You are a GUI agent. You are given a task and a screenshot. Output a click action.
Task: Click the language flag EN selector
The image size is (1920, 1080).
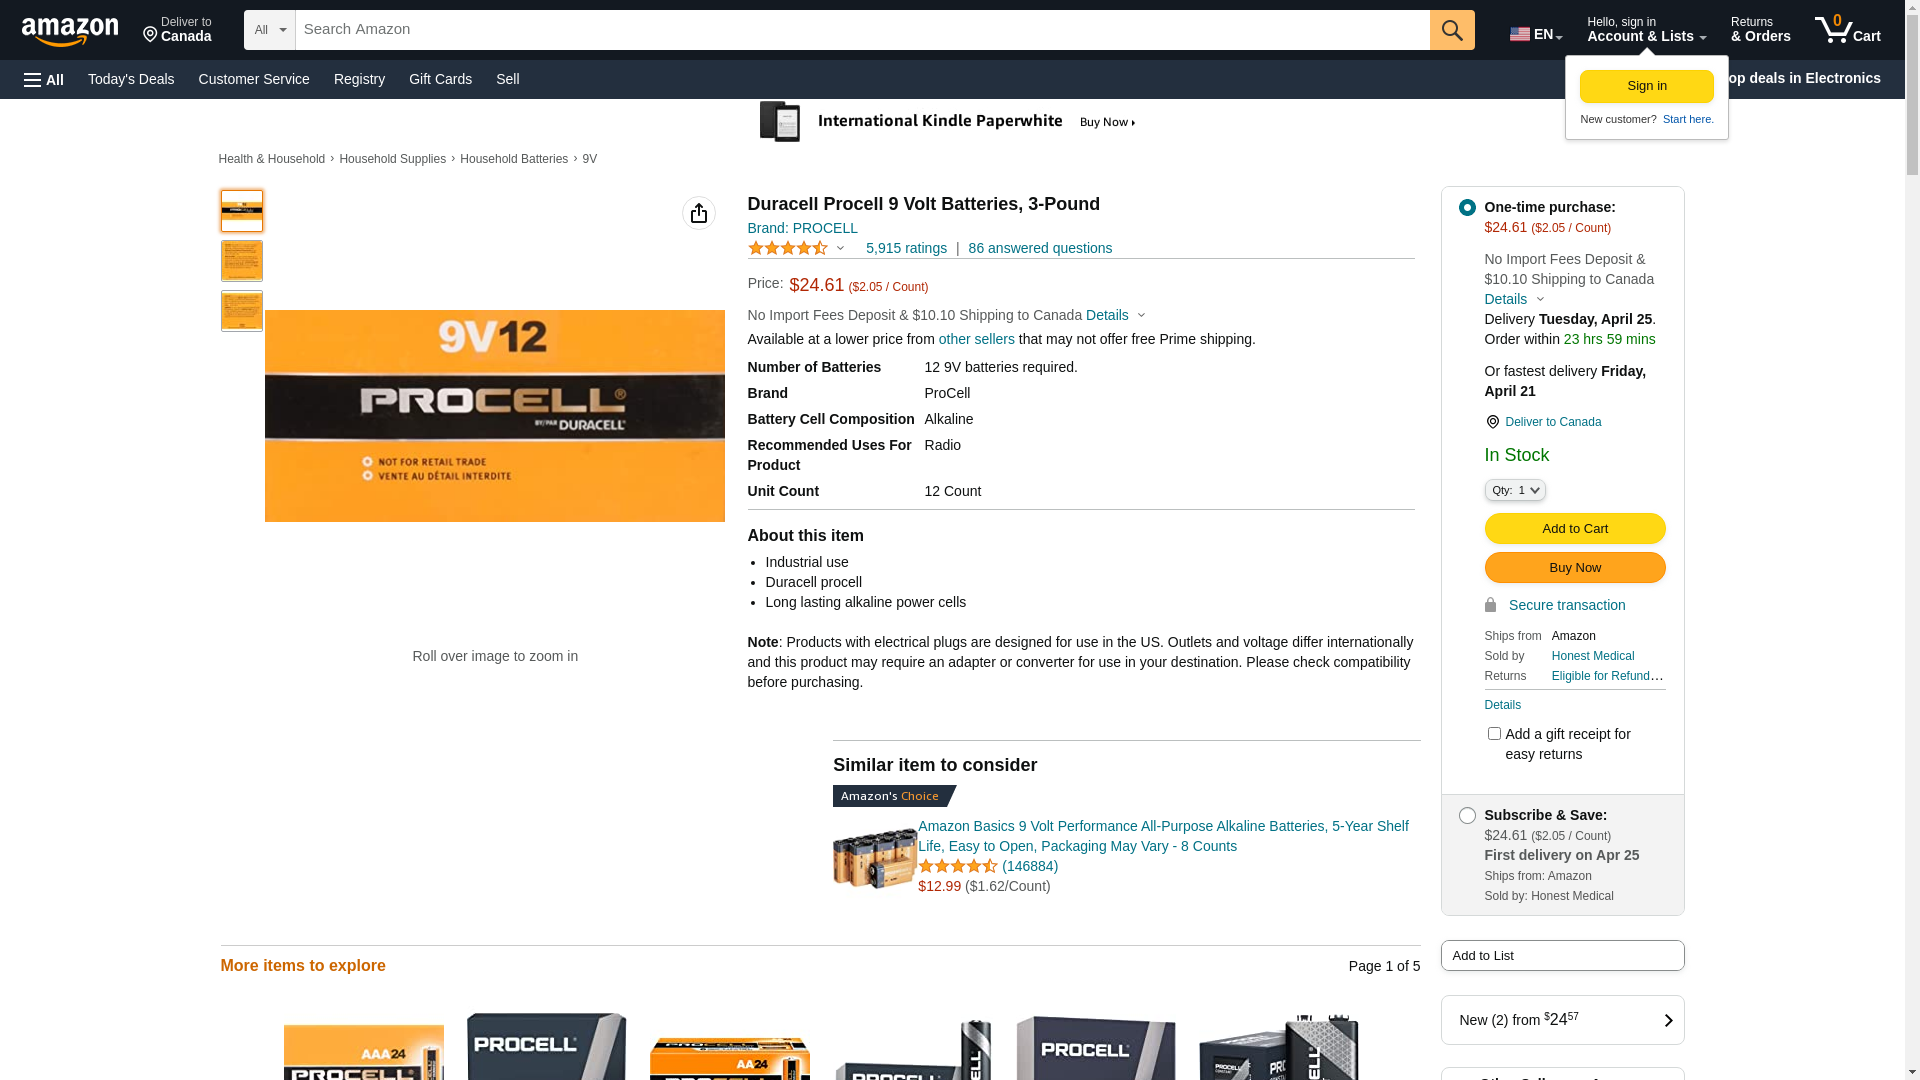[x=1535, y=34]
